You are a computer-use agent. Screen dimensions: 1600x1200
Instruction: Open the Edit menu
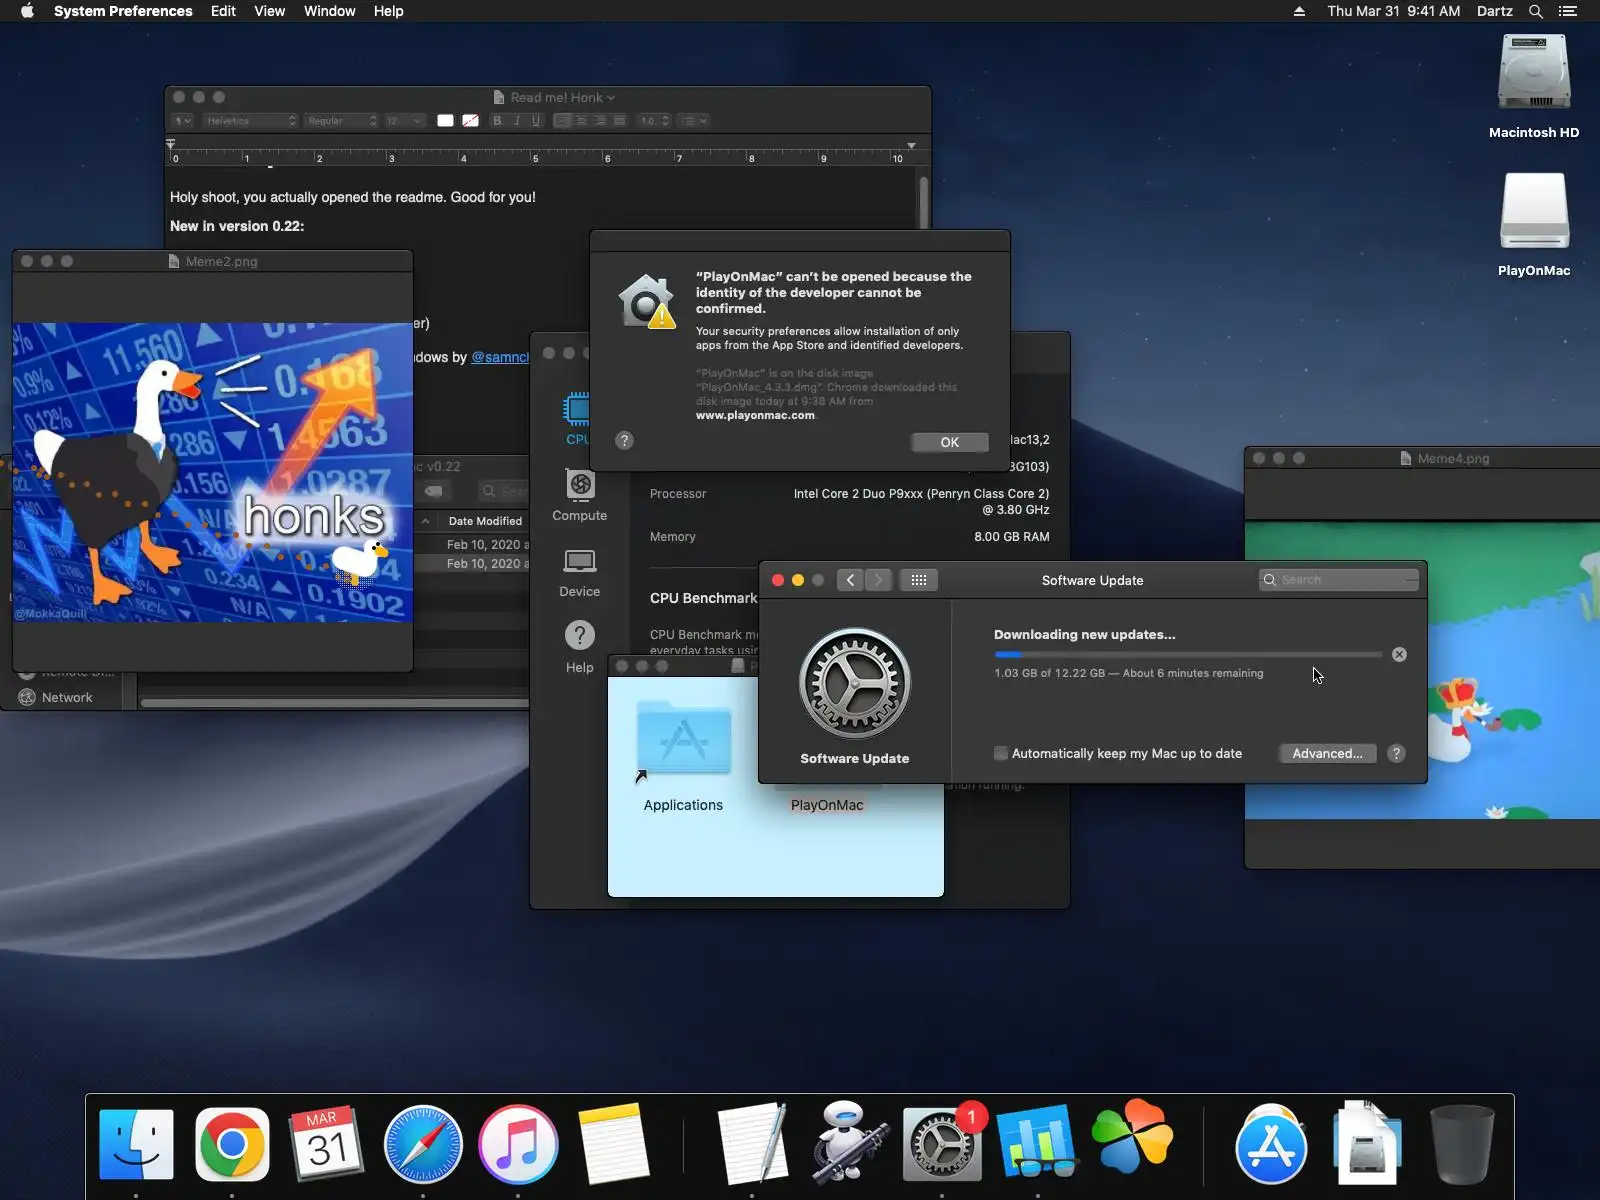(x=223, y=11)
